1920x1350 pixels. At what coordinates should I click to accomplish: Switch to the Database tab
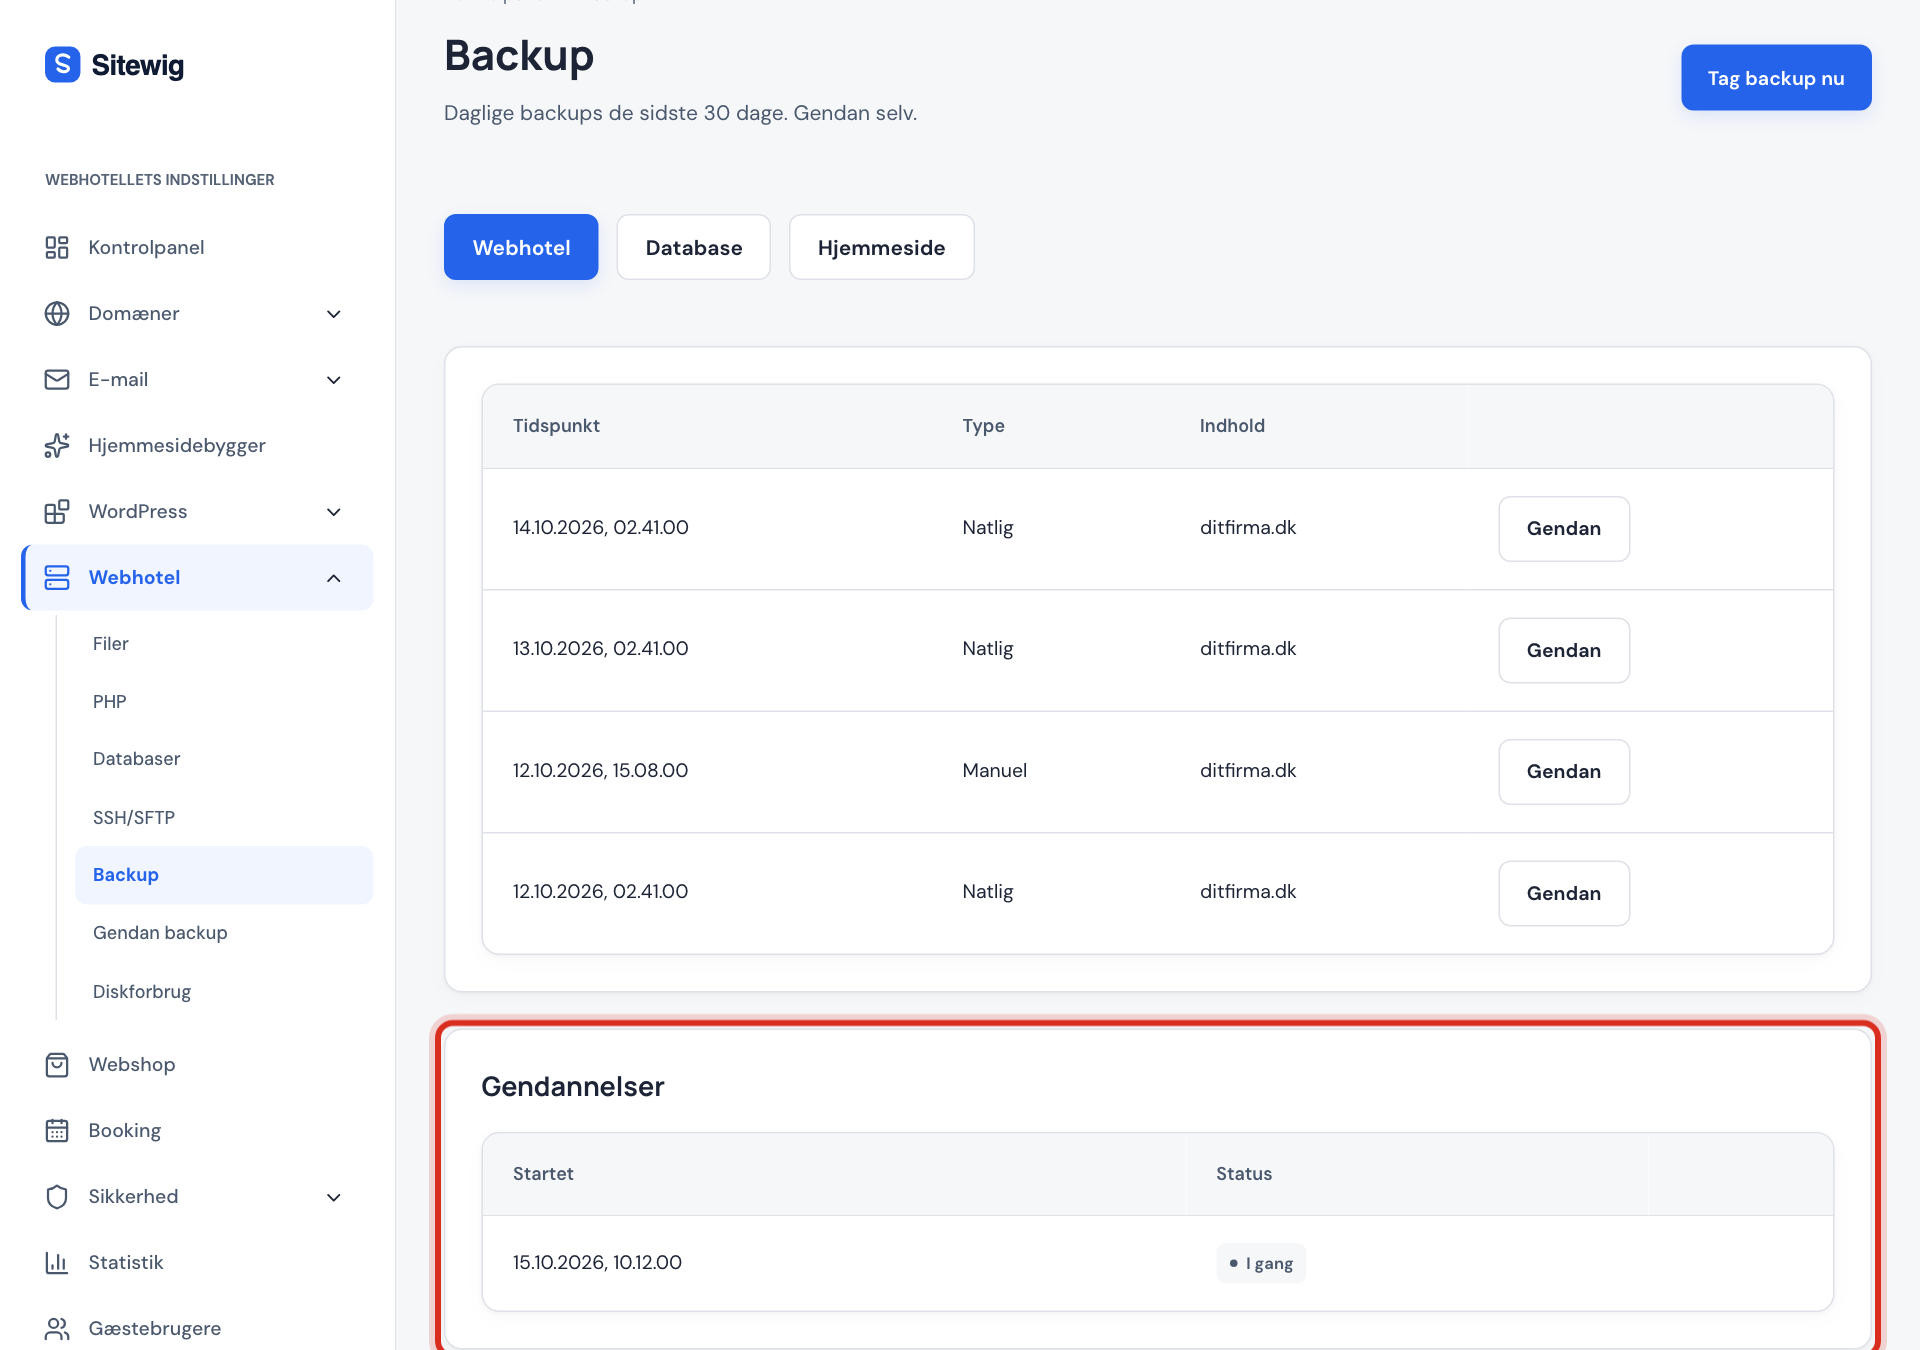click(x=694, y=247)
